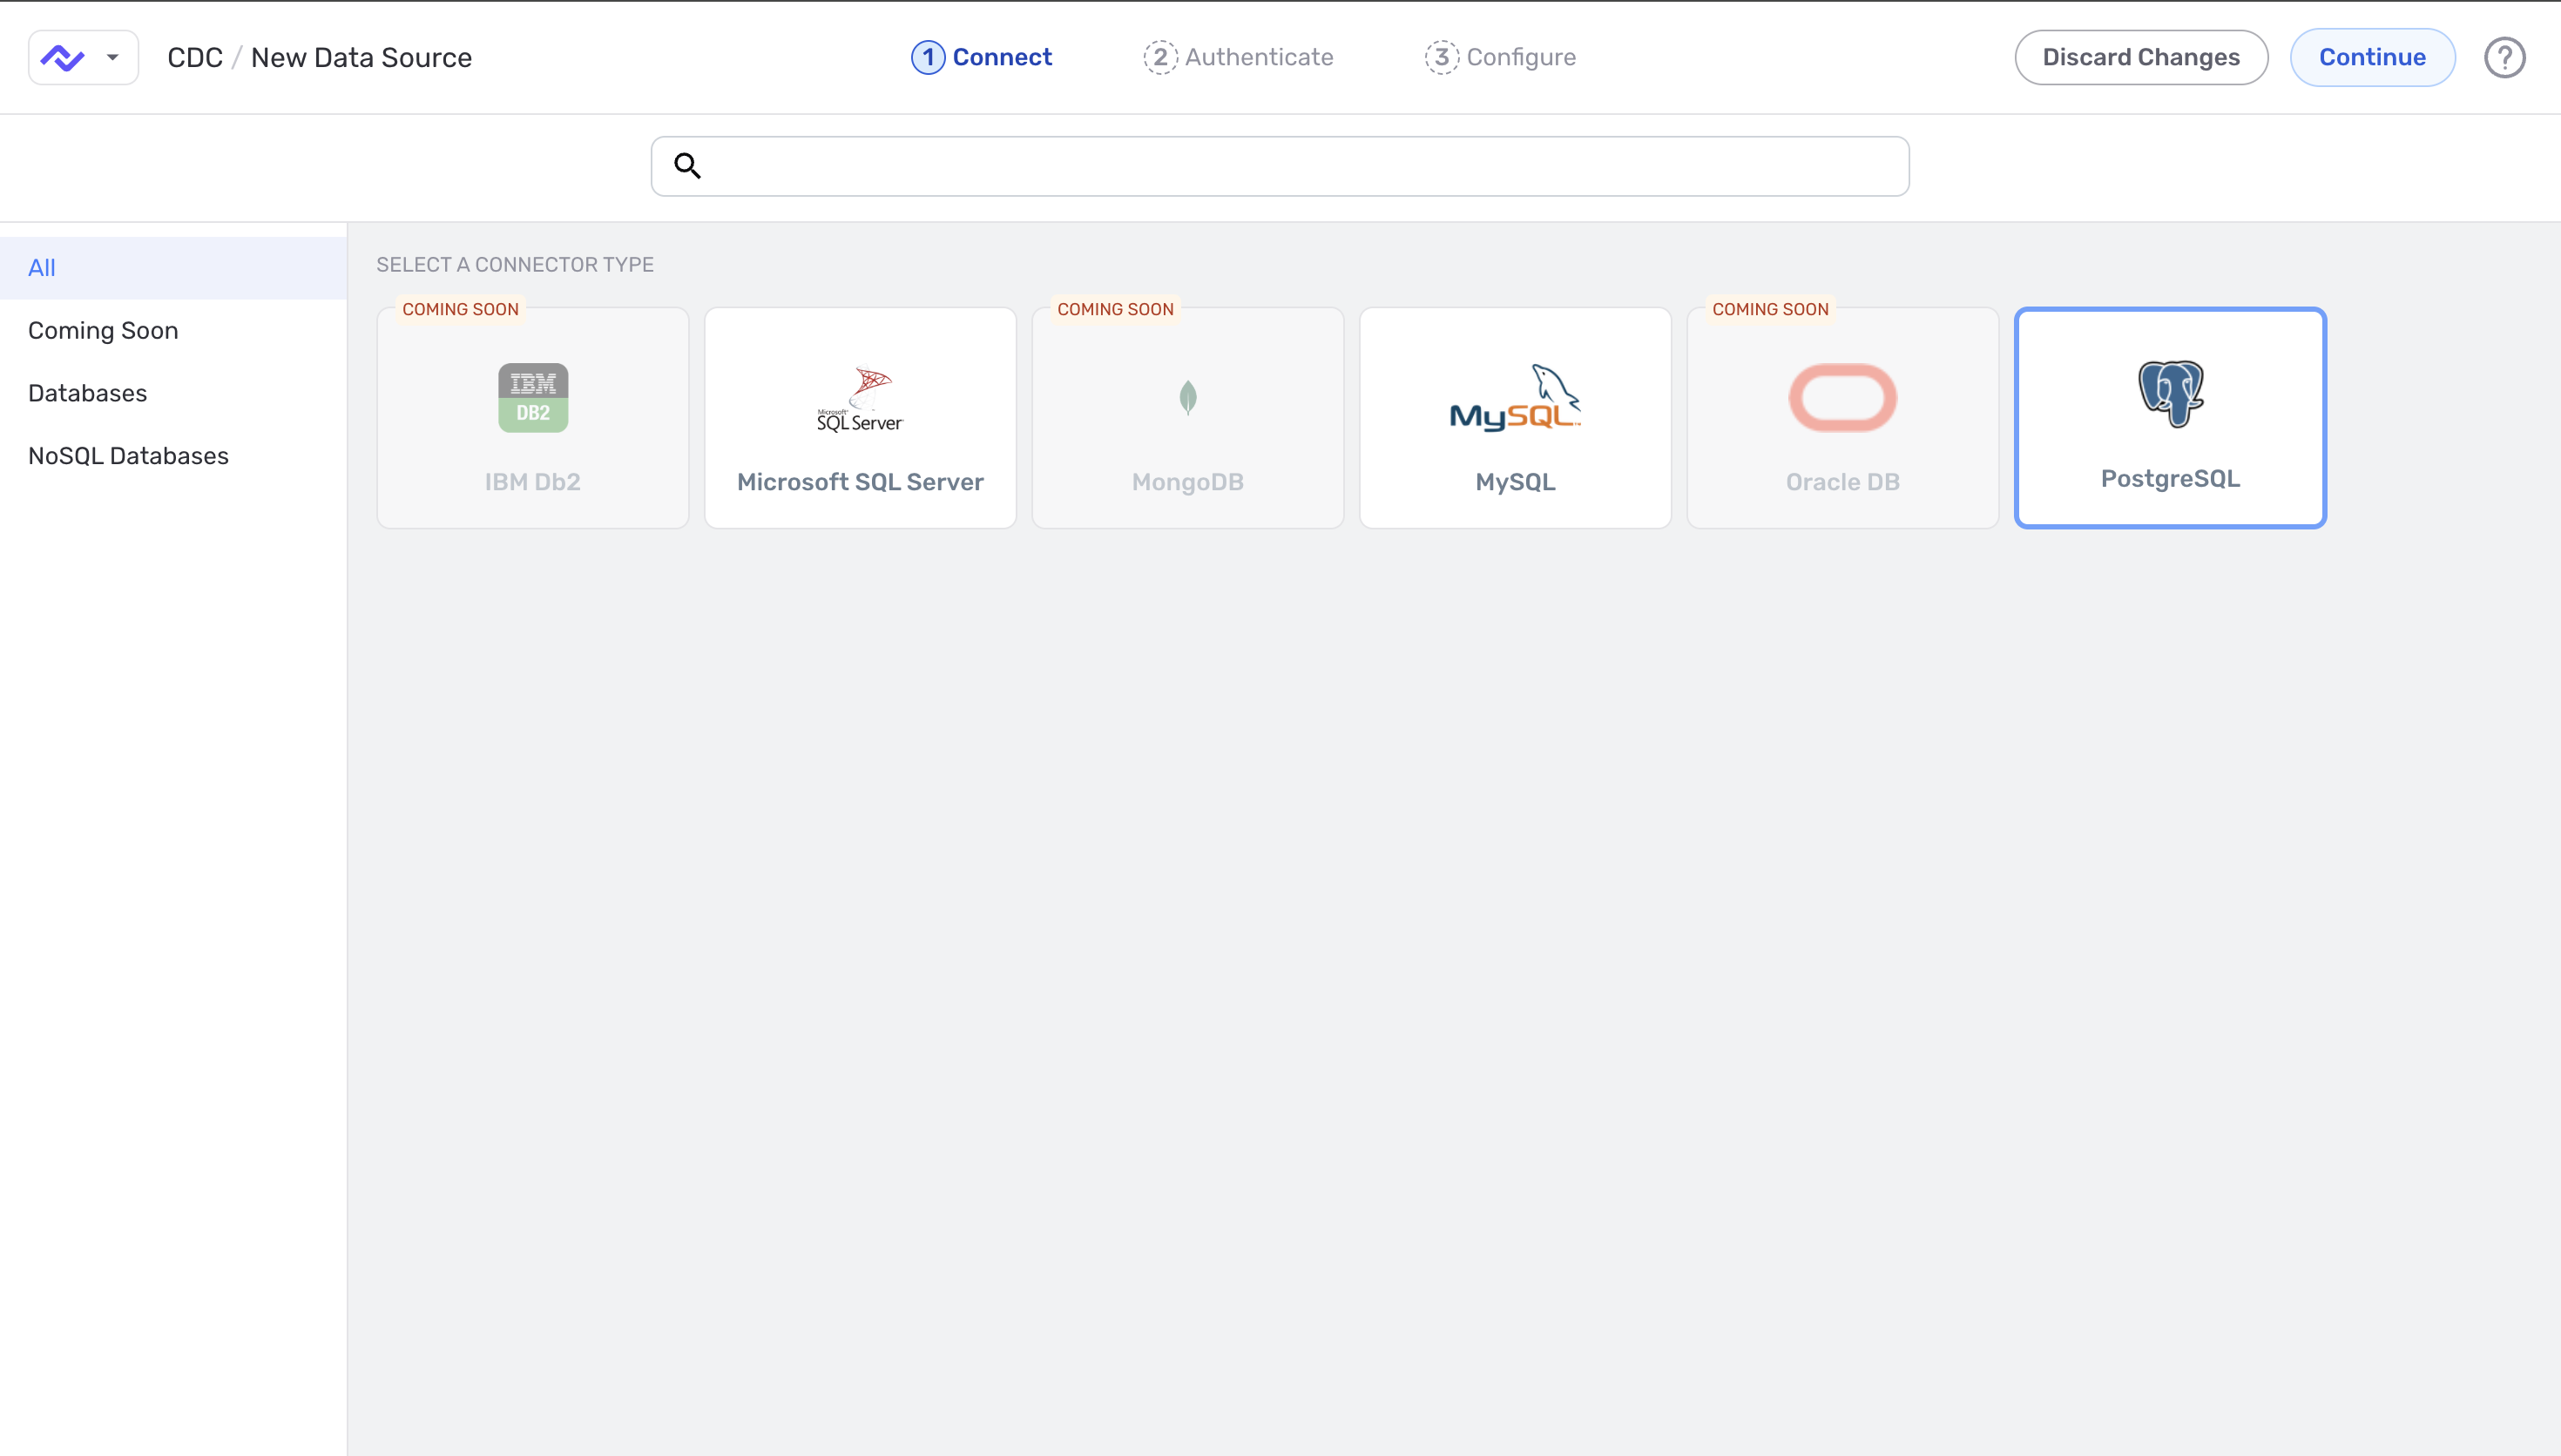The height and width of the screenshot is (1456, 2561).
Task: Select the All category filter
Action: point(173,268)
